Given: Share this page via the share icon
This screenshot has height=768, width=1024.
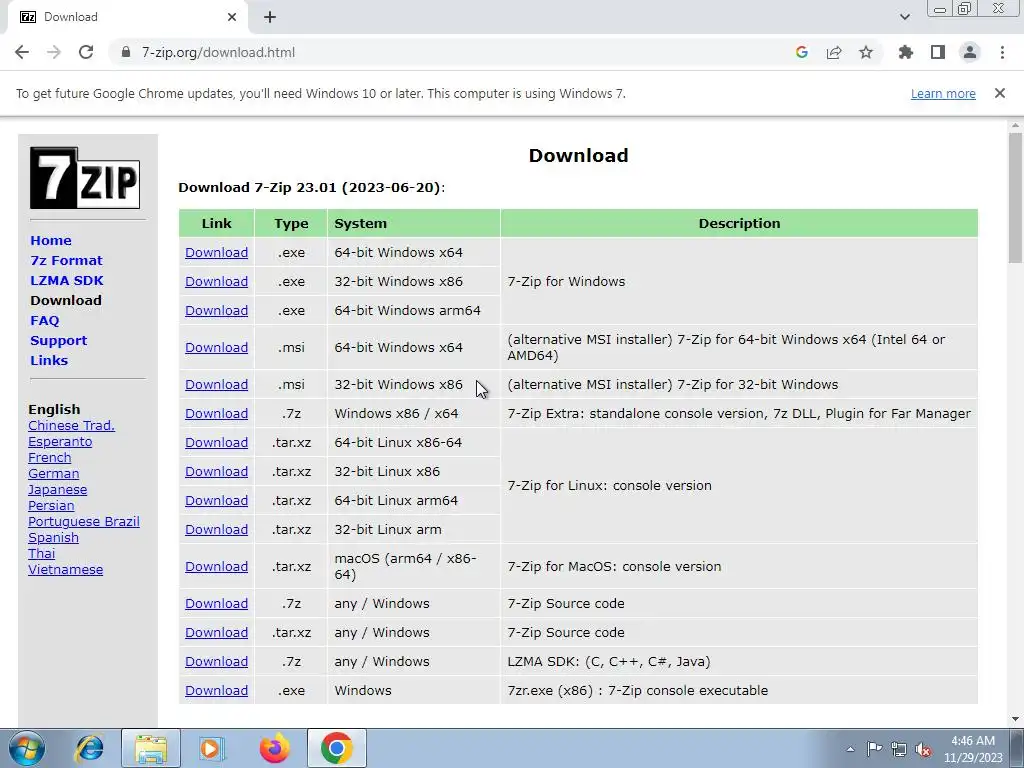Looking at the screenshot, I should point(834,52).
